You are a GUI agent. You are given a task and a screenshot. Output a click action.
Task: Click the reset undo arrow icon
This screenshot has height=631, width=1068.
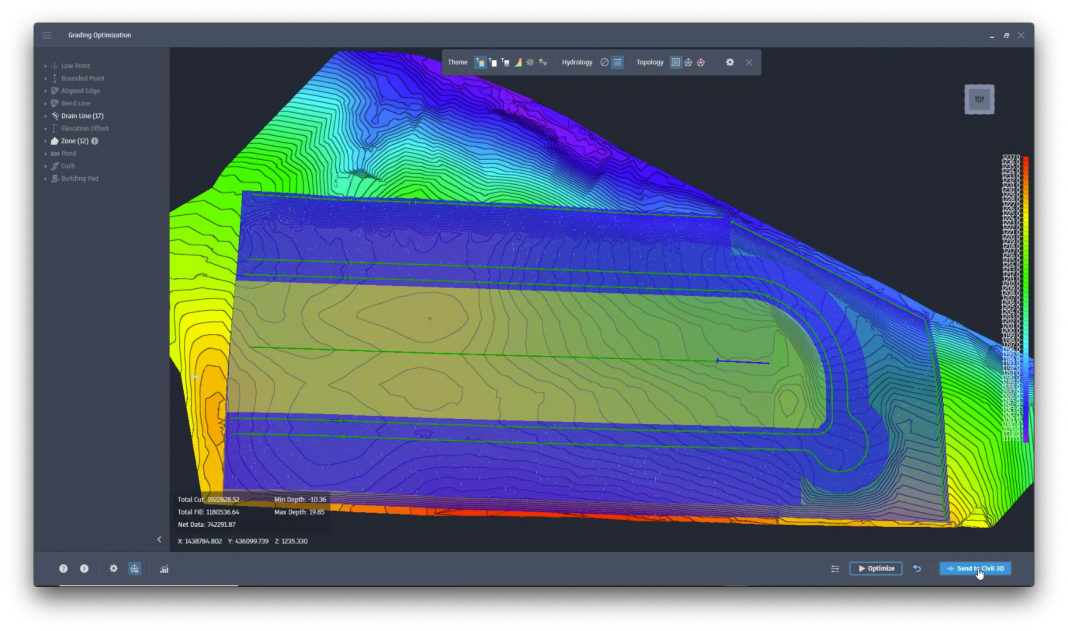tap(917, 568)
